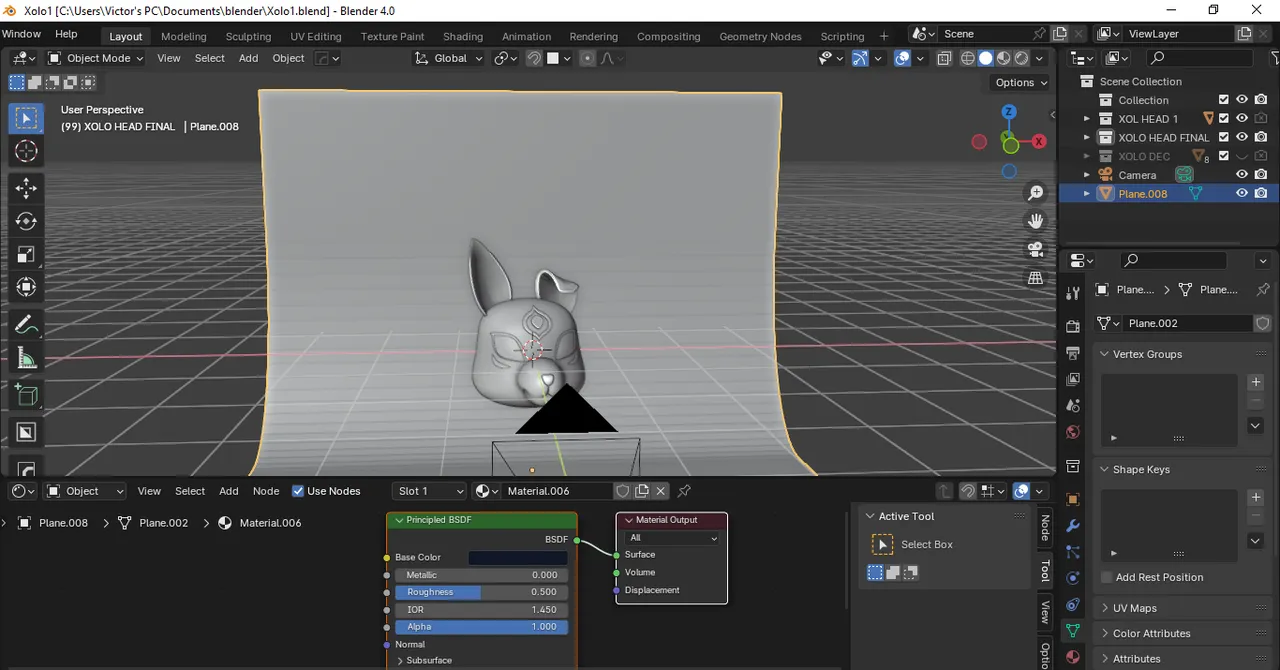Hide XOLO HEAD FINAL with its eye icon
Image resolution: width=1280 pixels, height=670 pixels.
point(1242,137)
